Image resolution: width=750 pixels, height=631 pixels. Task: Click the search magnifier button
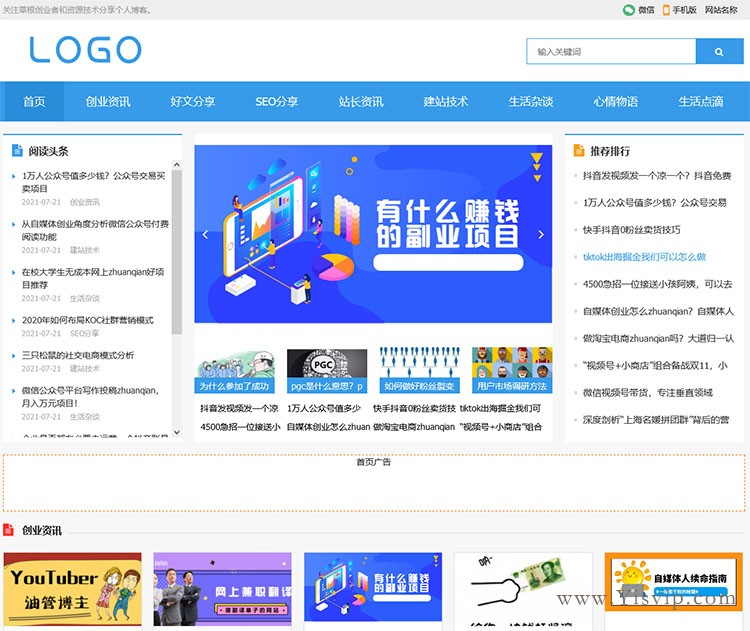point(719,52)
